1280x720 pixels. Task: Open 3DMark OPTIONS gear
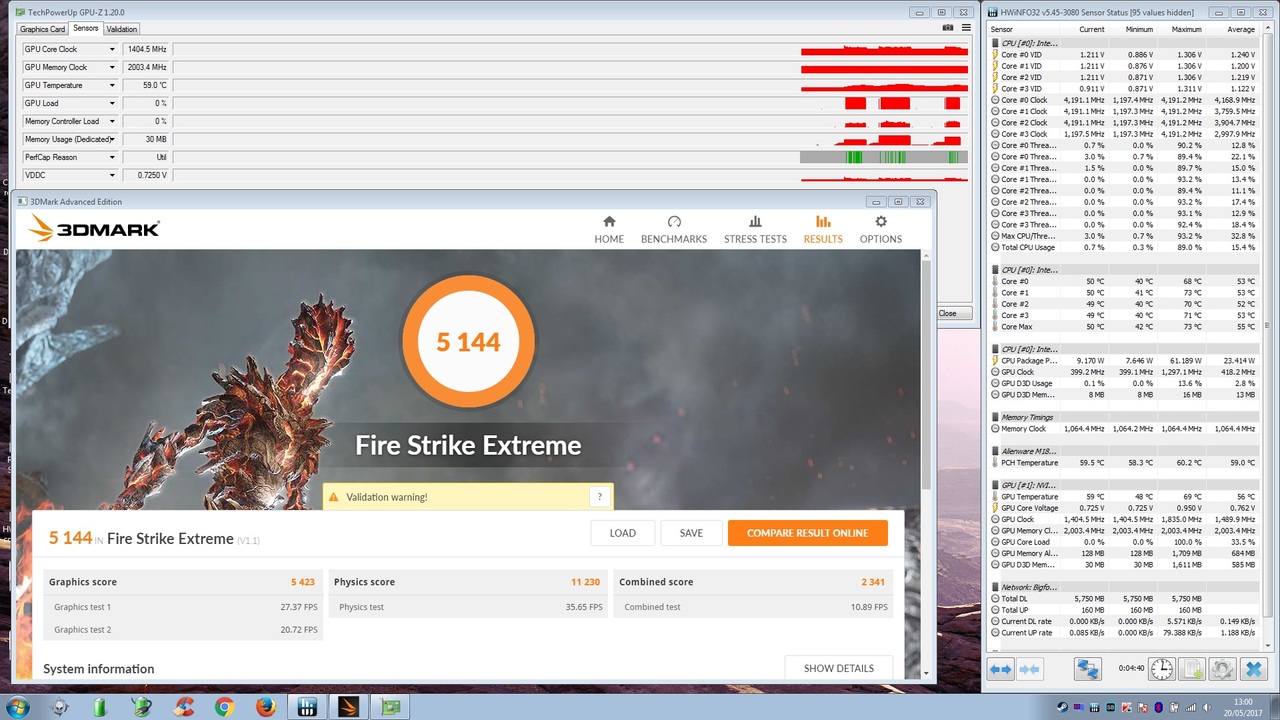coord(881,230)
